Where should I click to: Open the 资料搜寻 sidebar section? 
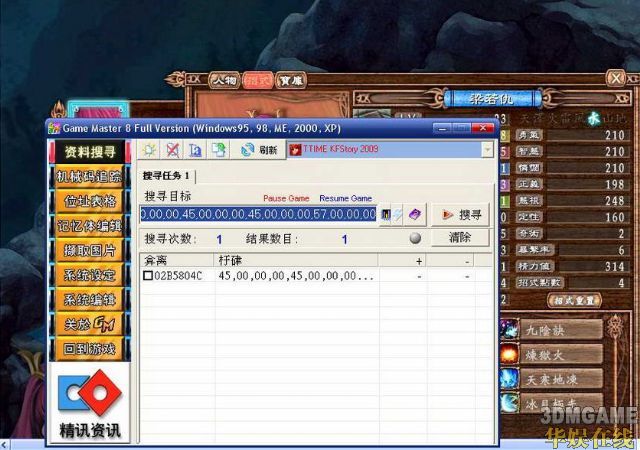point(90,152)
